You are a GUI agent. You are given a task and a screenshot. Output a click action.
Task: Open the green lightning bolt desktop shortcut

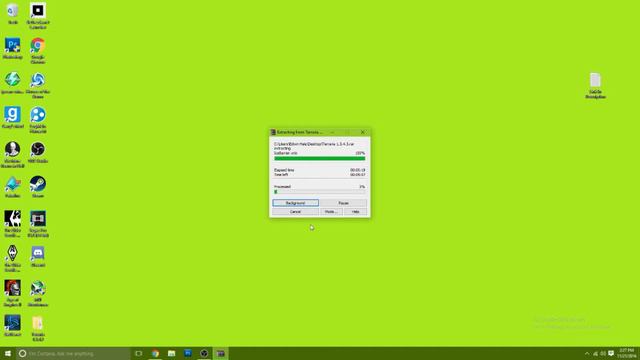tap(13, 83)
